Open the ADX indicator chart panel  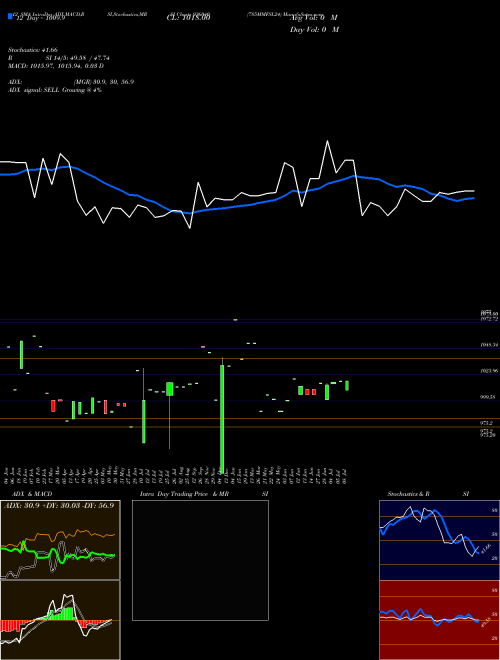coord(60,540)
